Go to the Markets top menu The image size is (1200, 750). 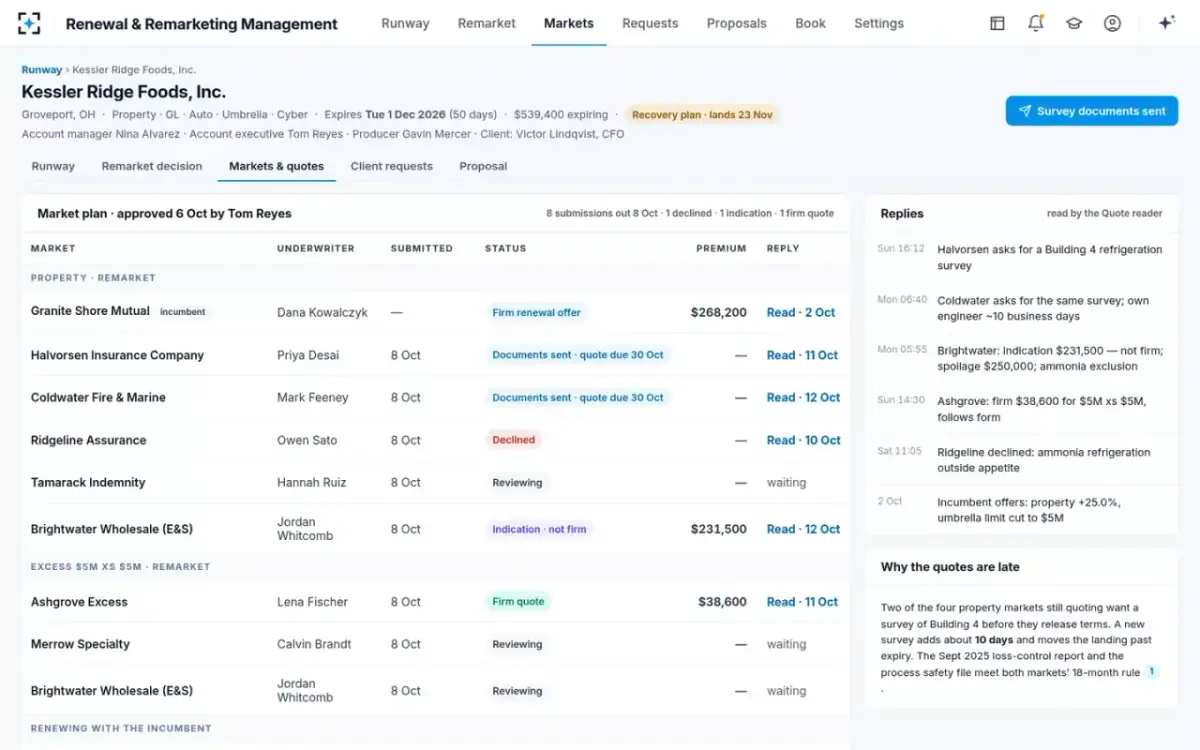(x=569, y=23)
